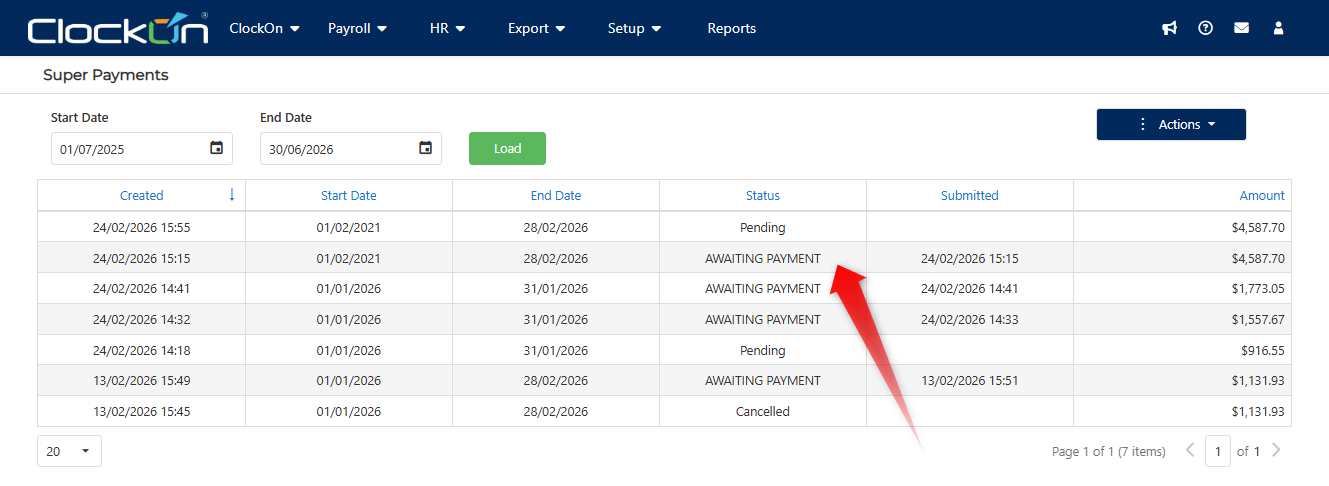Sort by the Created column header
The width and height of the screenshot is (1329, 486).
point(141,195)
